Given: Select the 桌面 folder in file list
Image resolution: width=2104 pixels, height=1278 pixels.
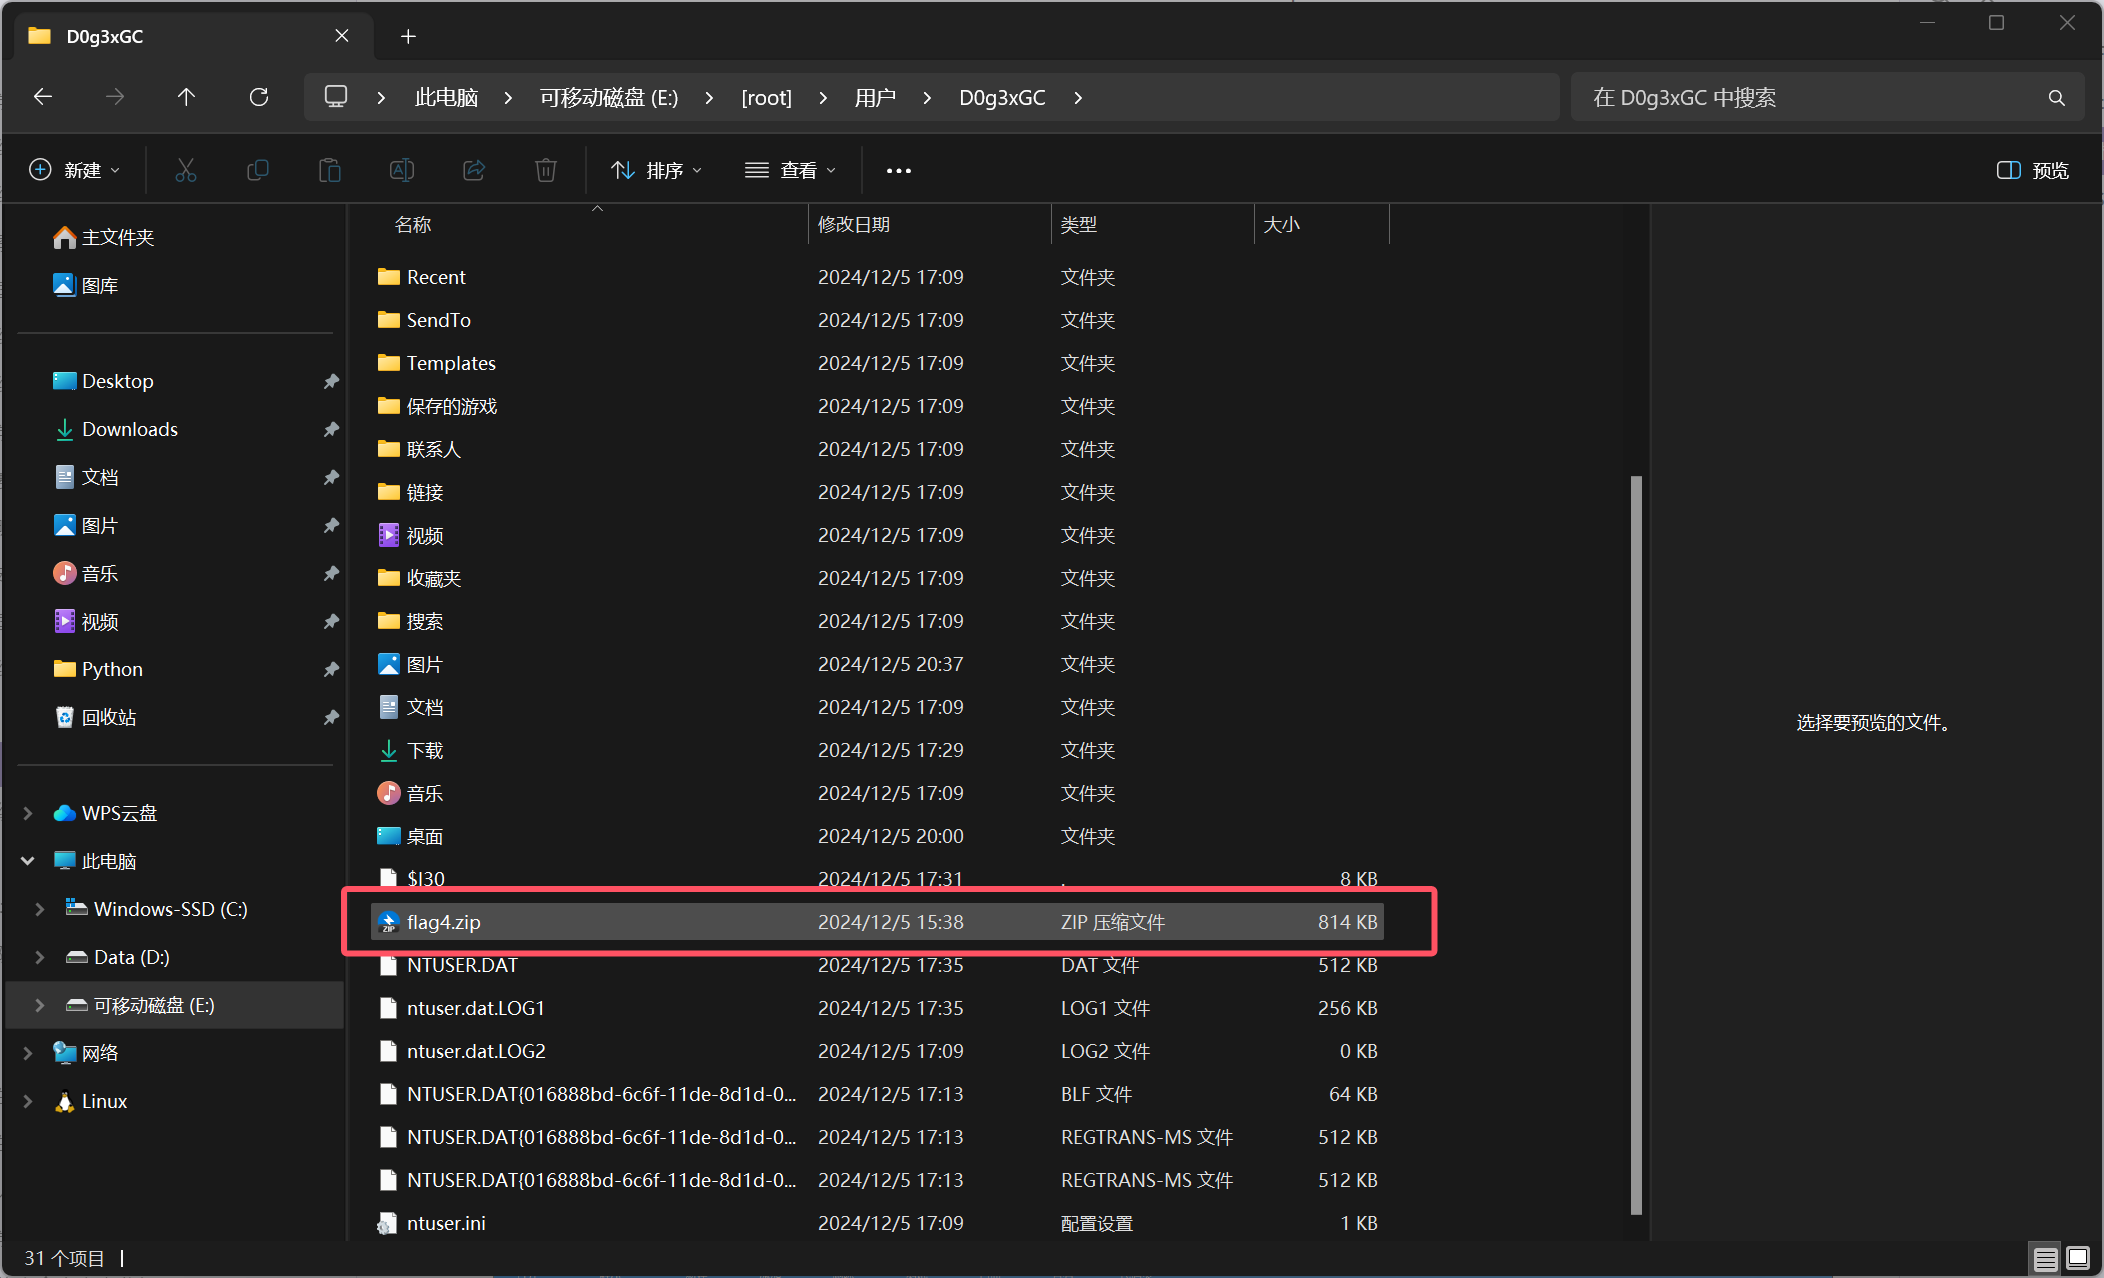Looking at the screenshot, I should [877, 836].
